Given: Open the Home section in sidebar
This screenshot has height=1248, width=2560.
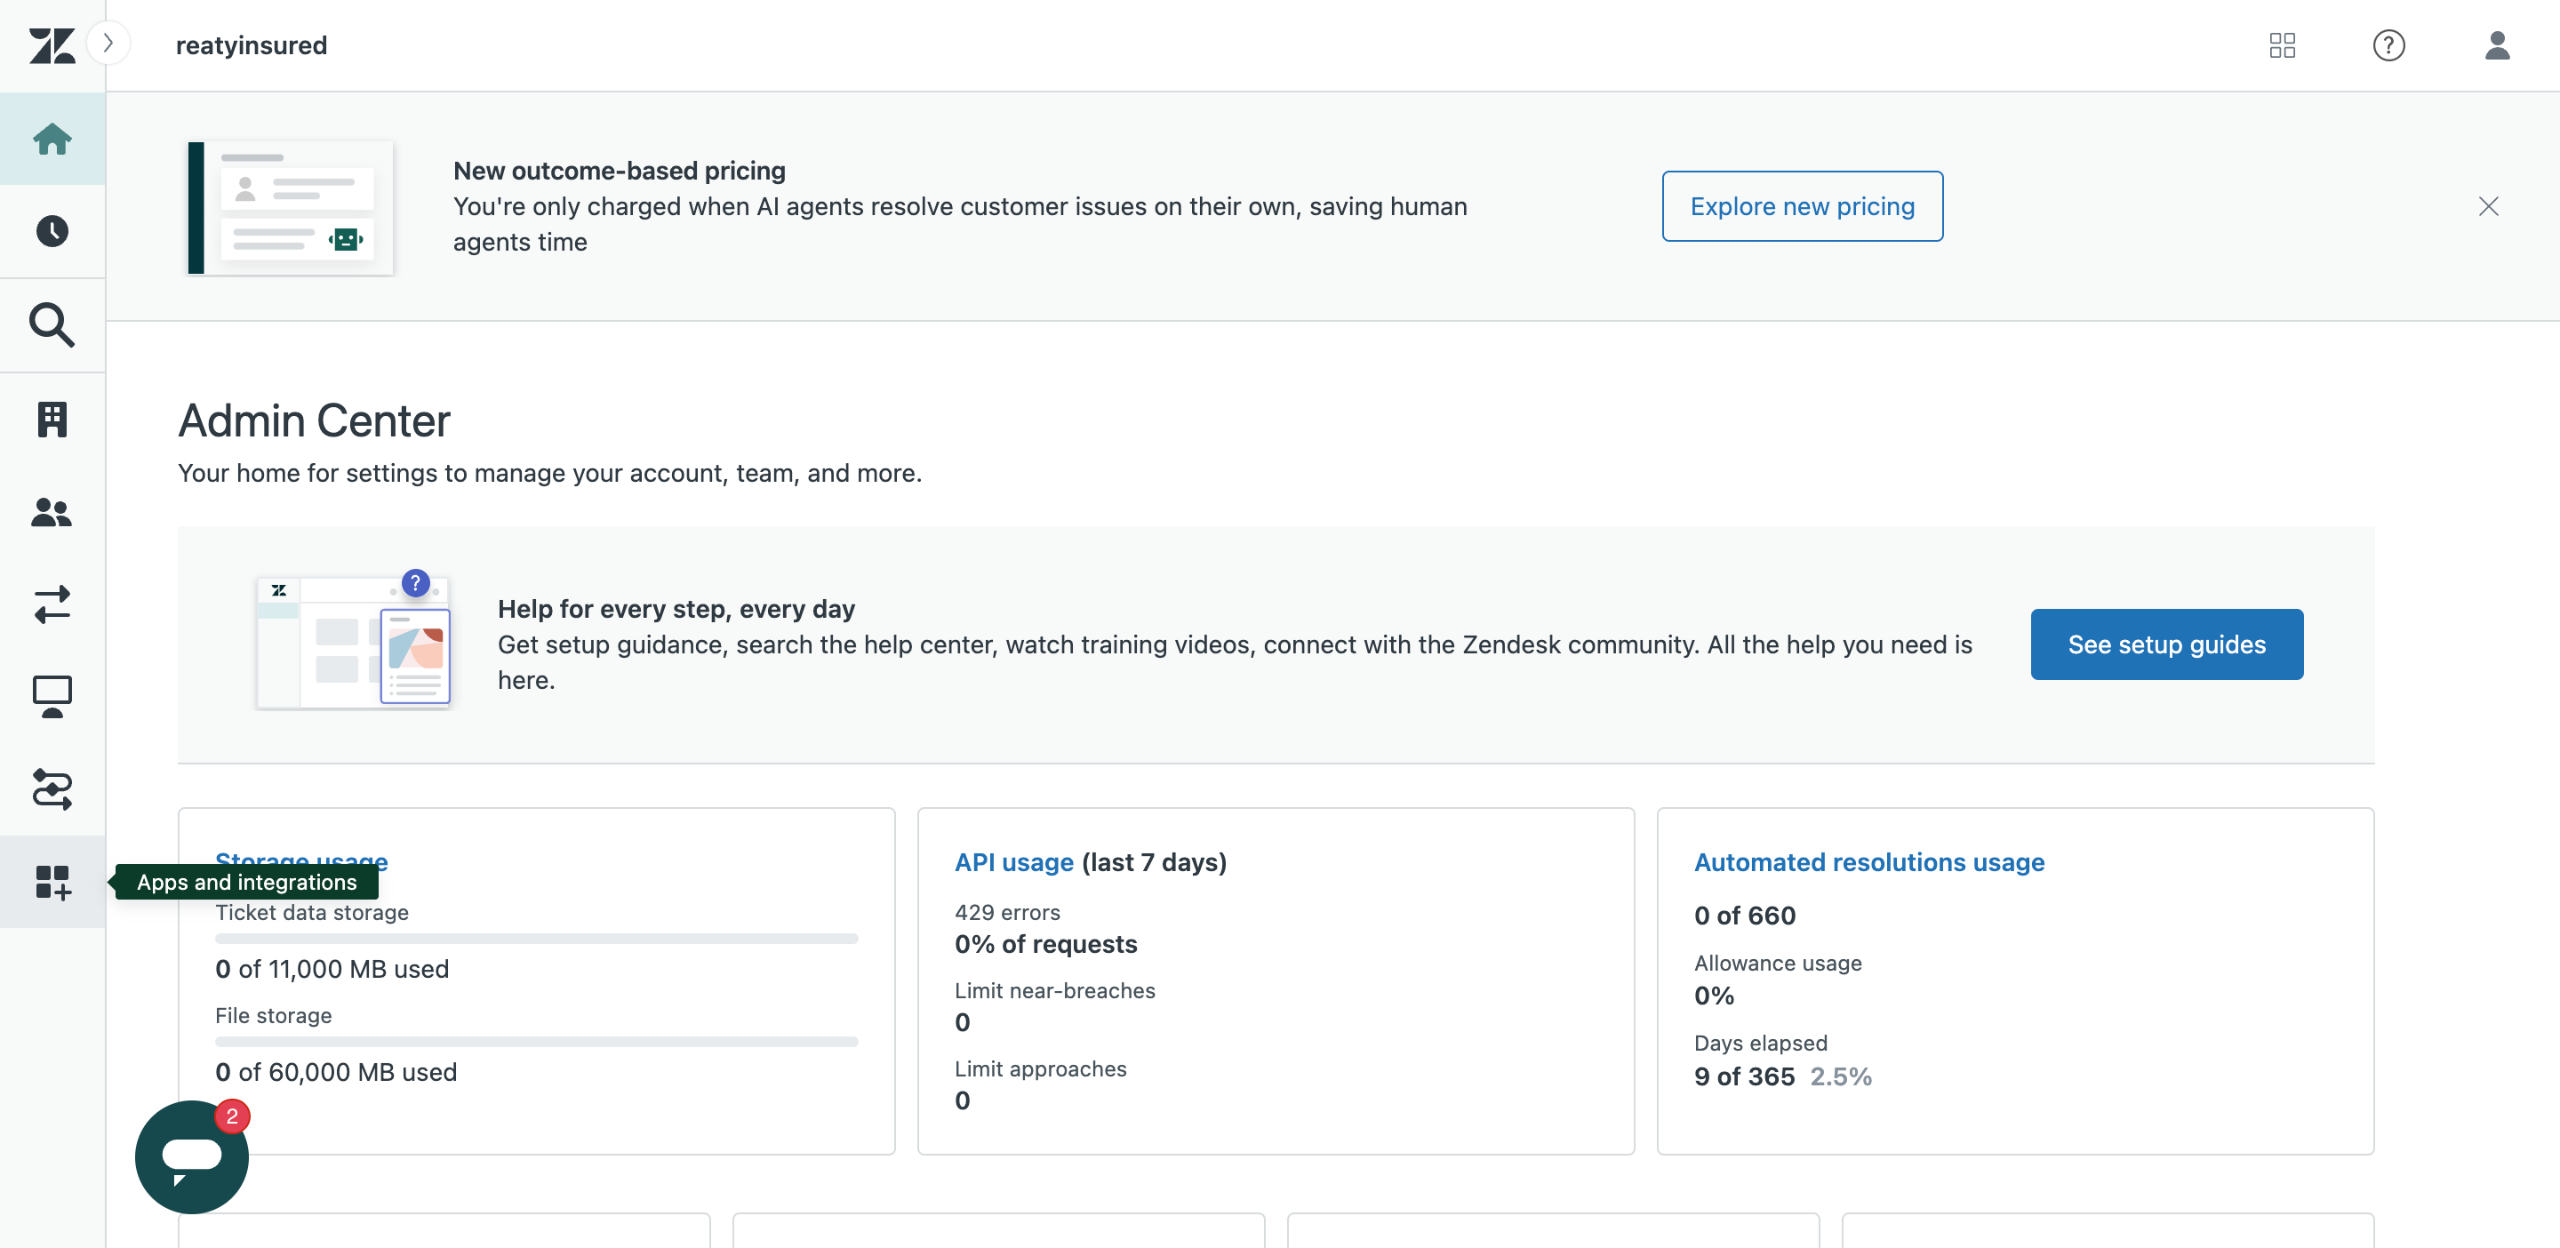Looking at the screenshot, I should click(52, 139).
